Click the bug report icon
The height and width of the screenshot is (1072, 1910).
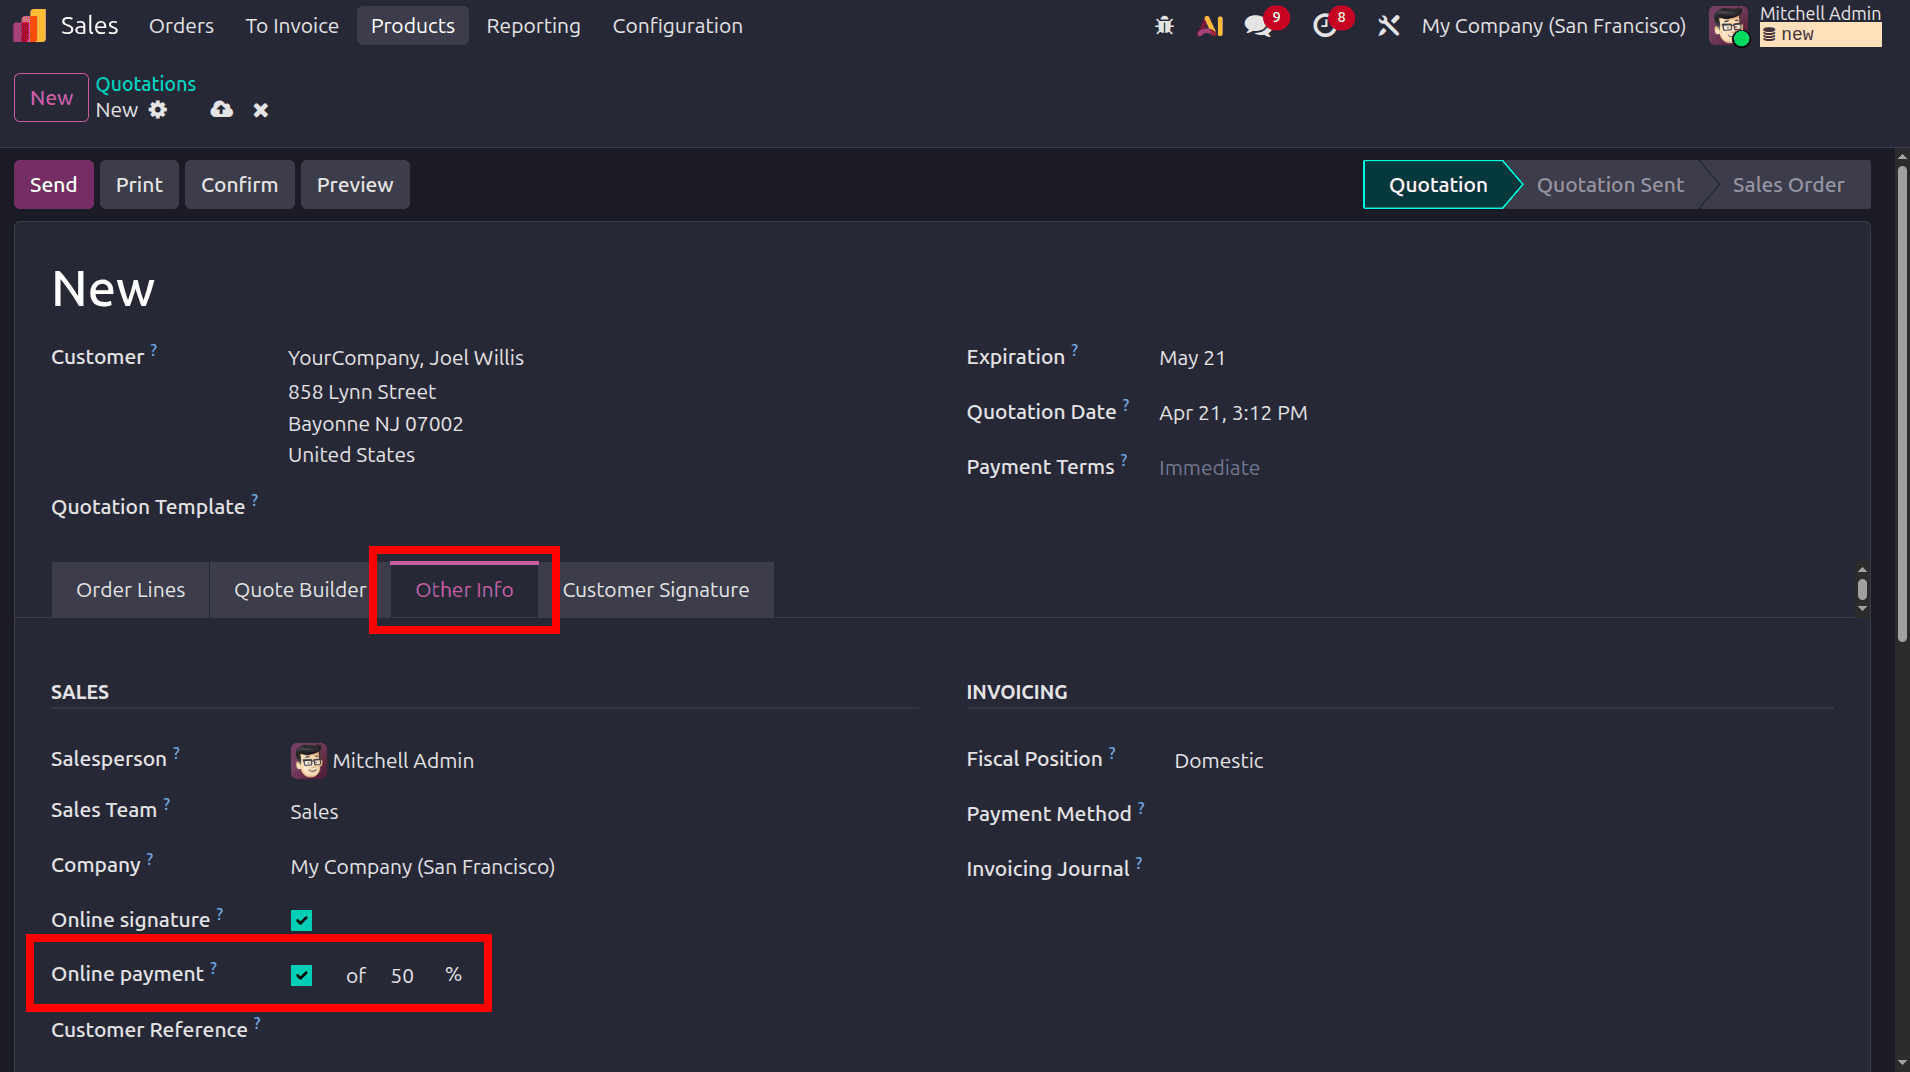click(x=1164, y=25)
